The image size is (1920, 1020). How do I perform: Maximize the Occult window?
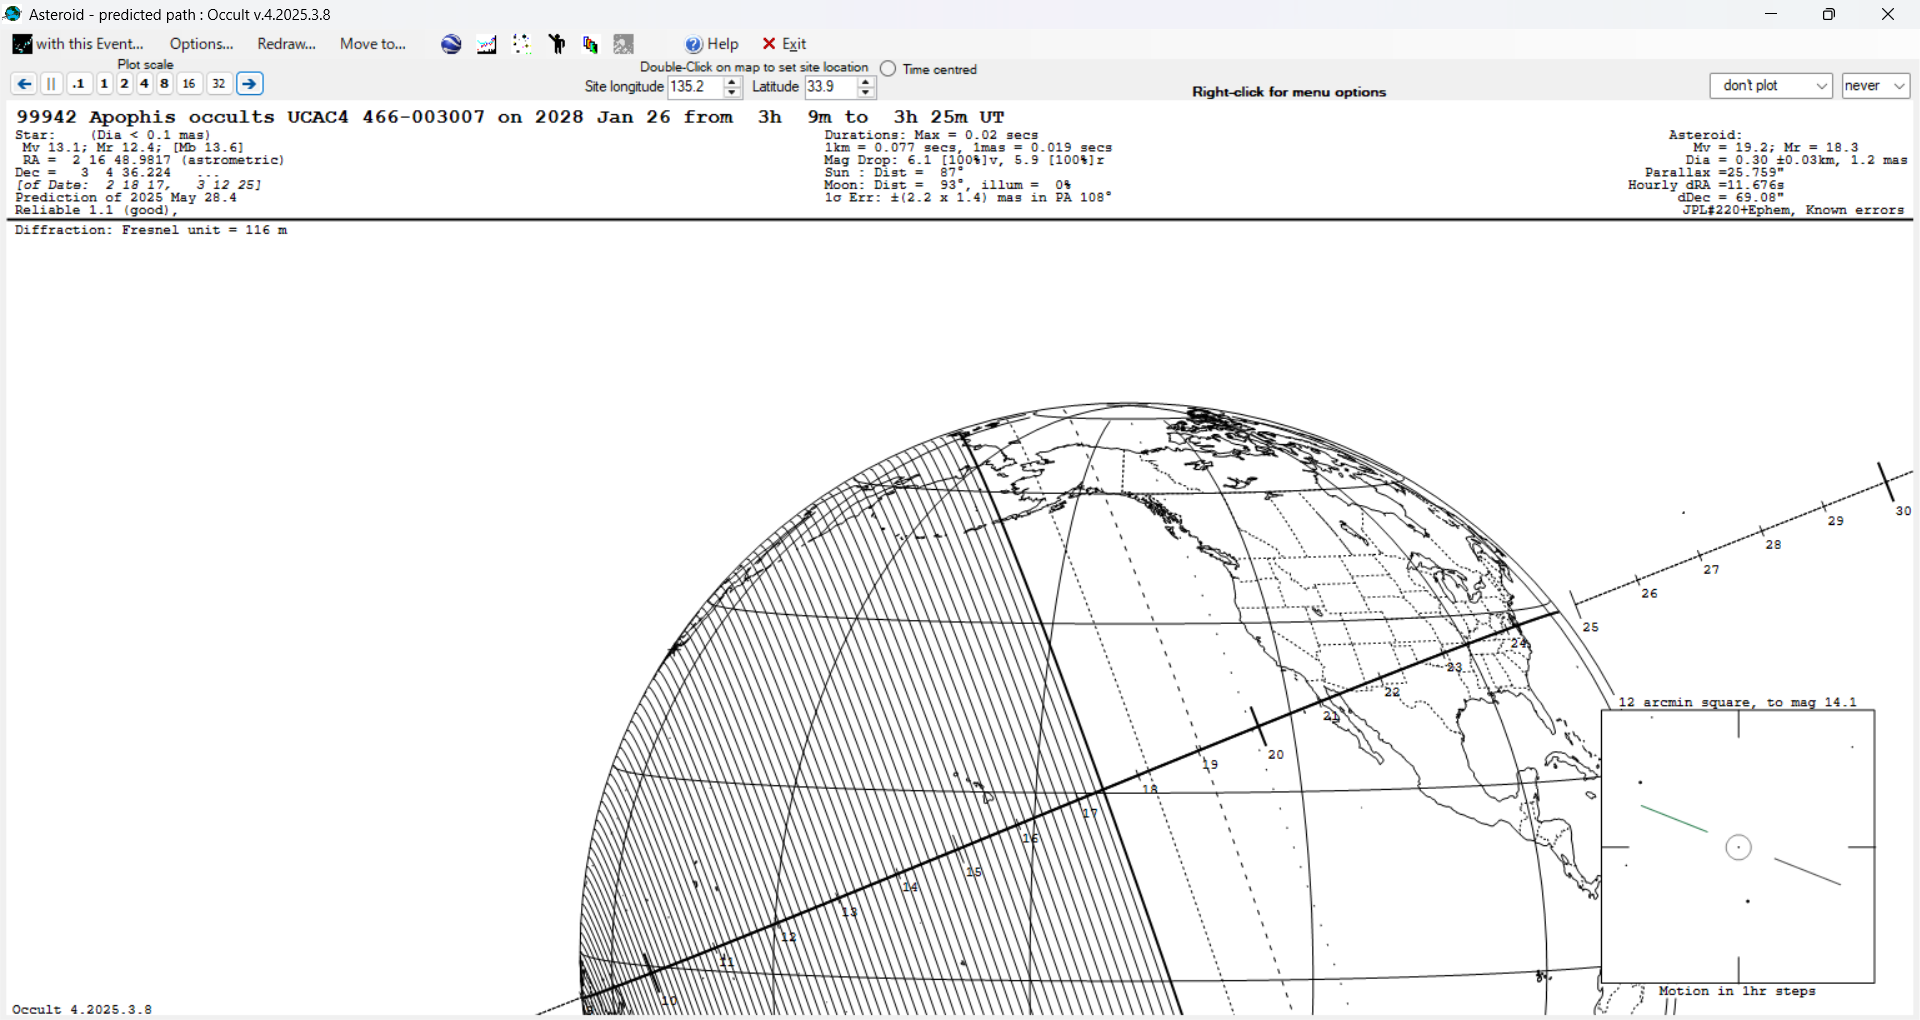[x=1829, y=14]
